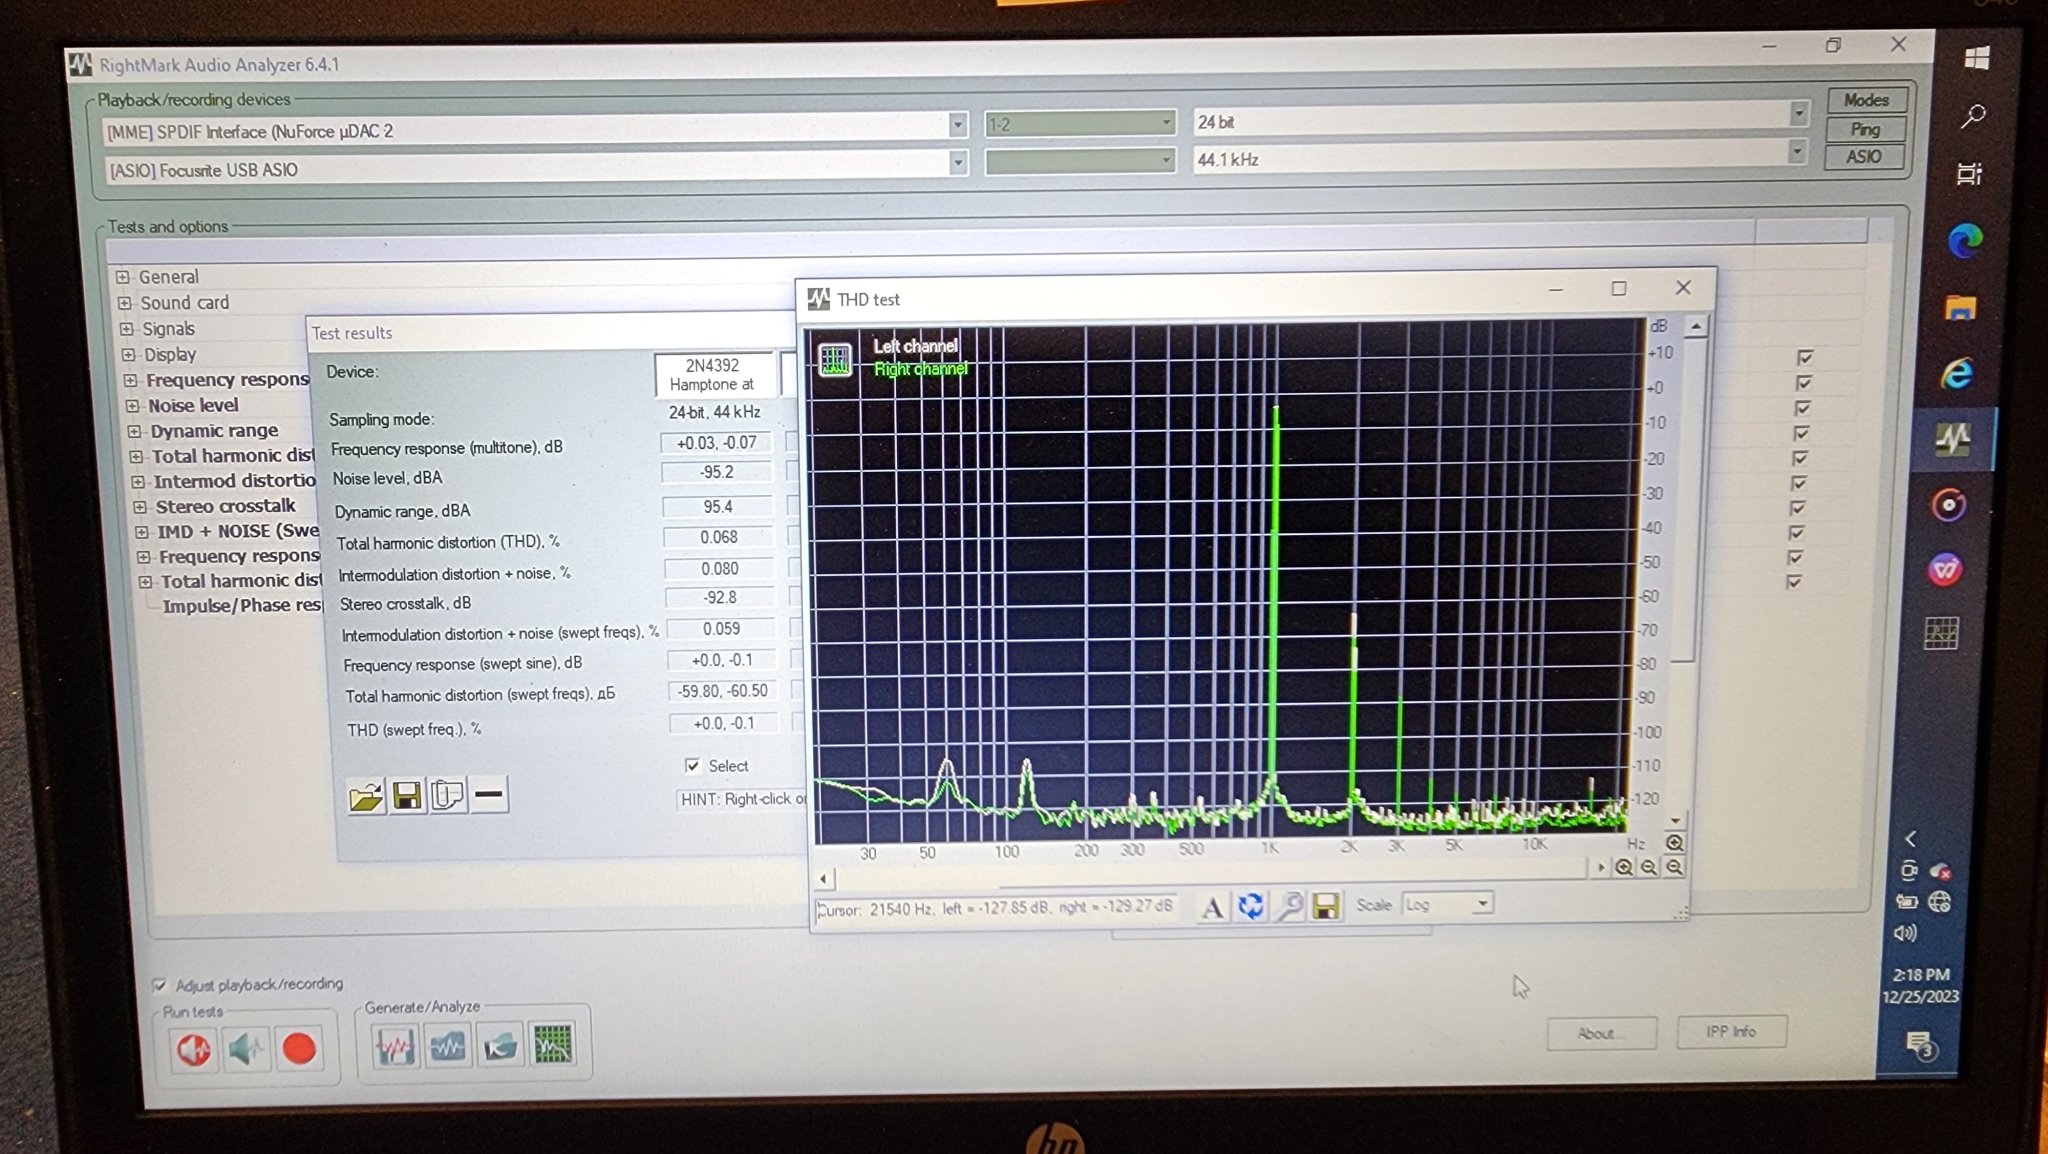Viewport: 2048px width, 1154px height.
Task: Select Stereo crosstalk tree item
Action: point(225,506)
